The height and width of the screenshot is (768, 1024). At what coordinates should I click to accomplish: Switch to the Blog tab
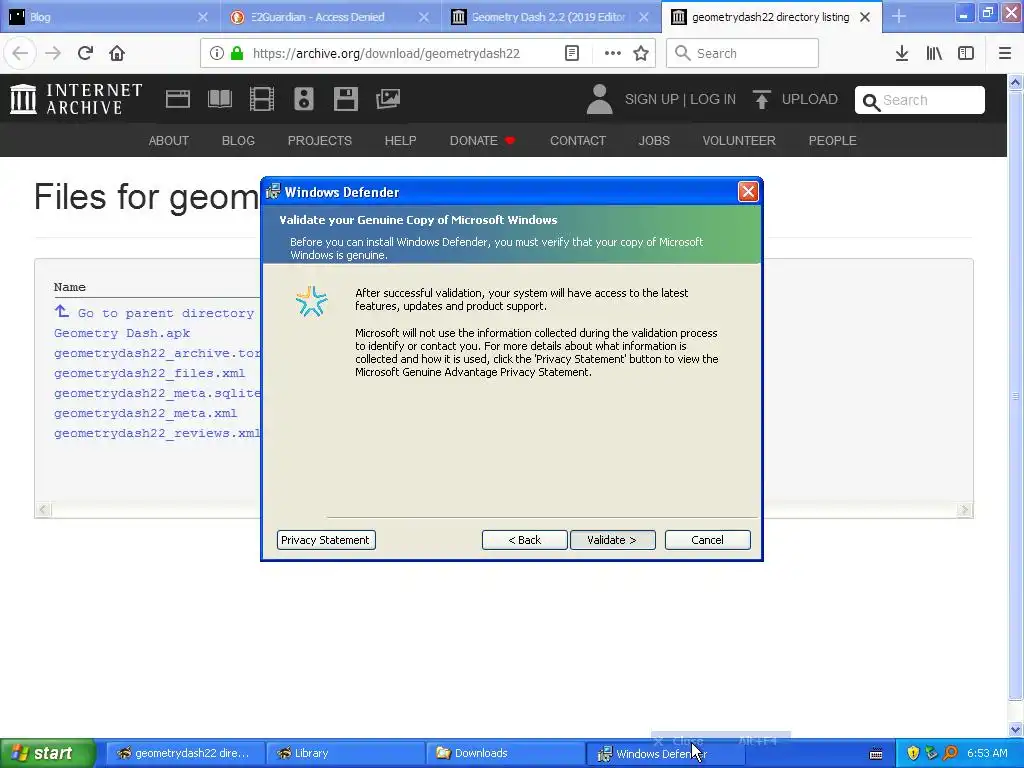click(x=108, y=17)
